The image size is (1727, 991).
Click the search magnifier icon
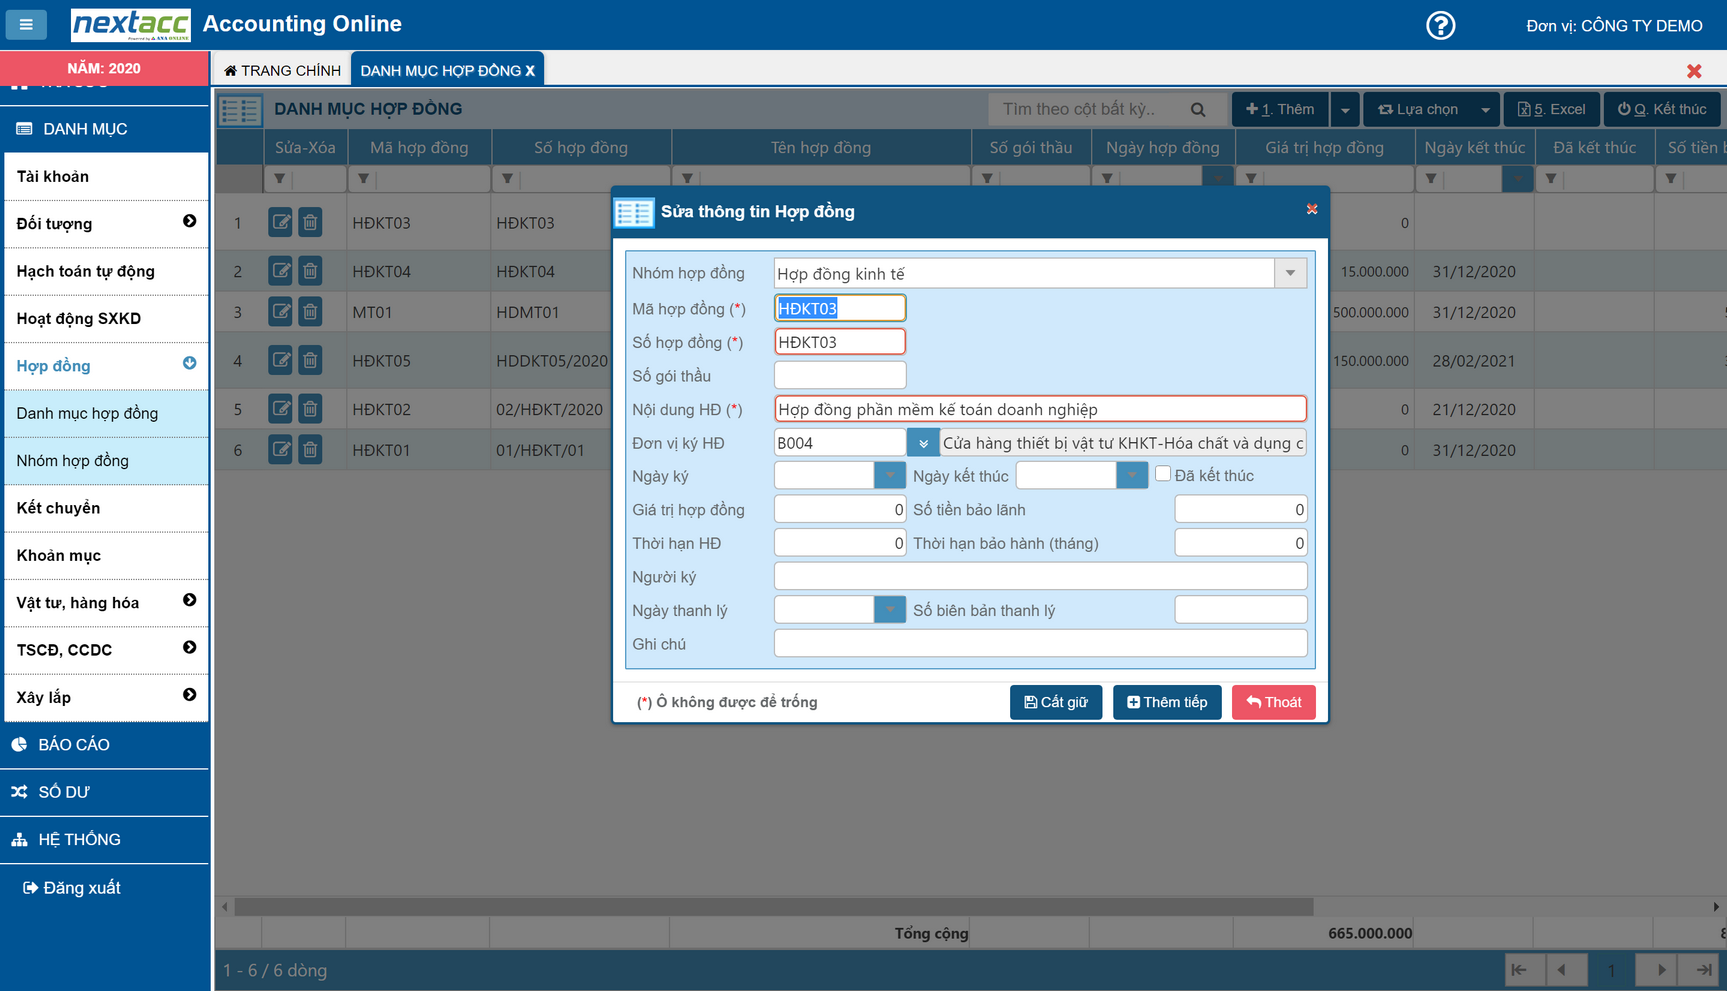click(x=1198, y=109)
